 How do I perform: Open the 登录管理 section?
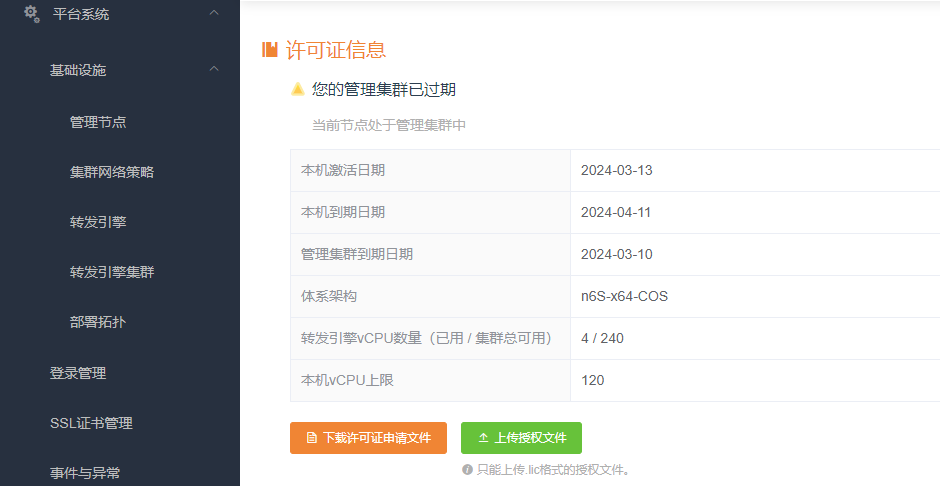coord(78,373)
